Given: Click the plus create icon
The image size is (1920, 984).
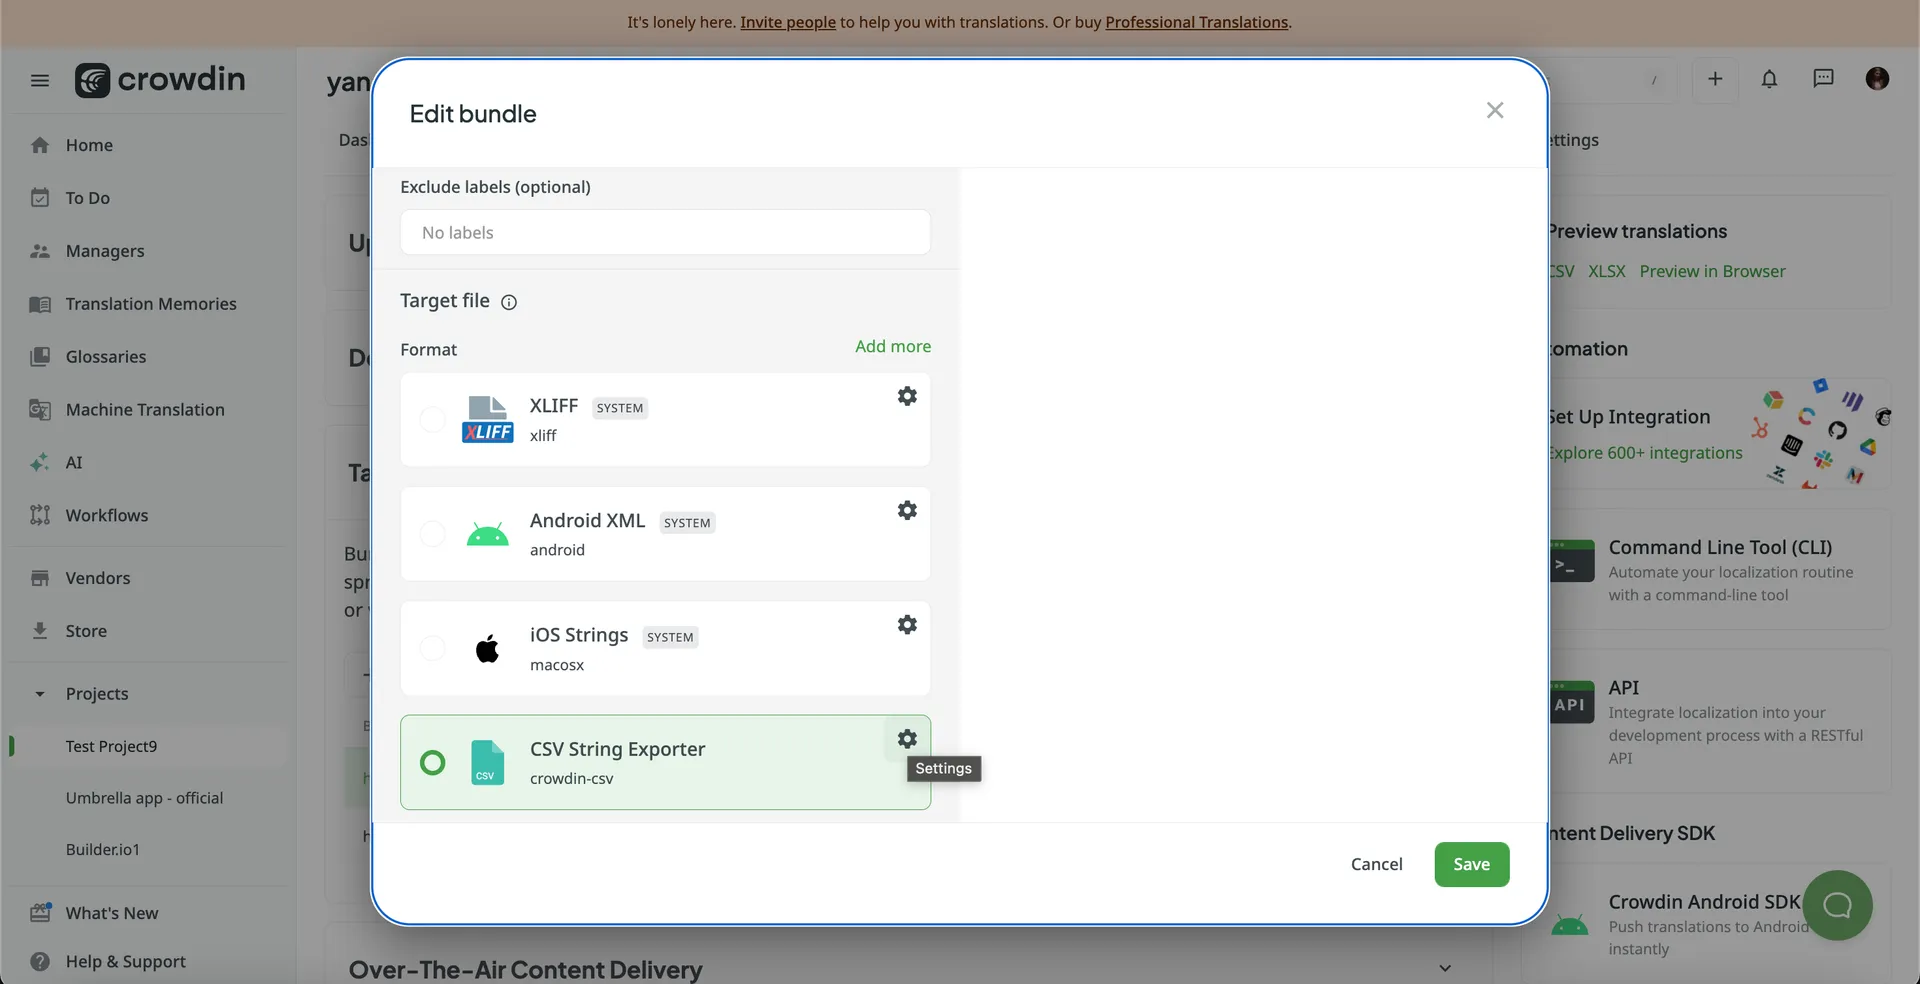Looking at the screenshot, I should point(1715,79).
